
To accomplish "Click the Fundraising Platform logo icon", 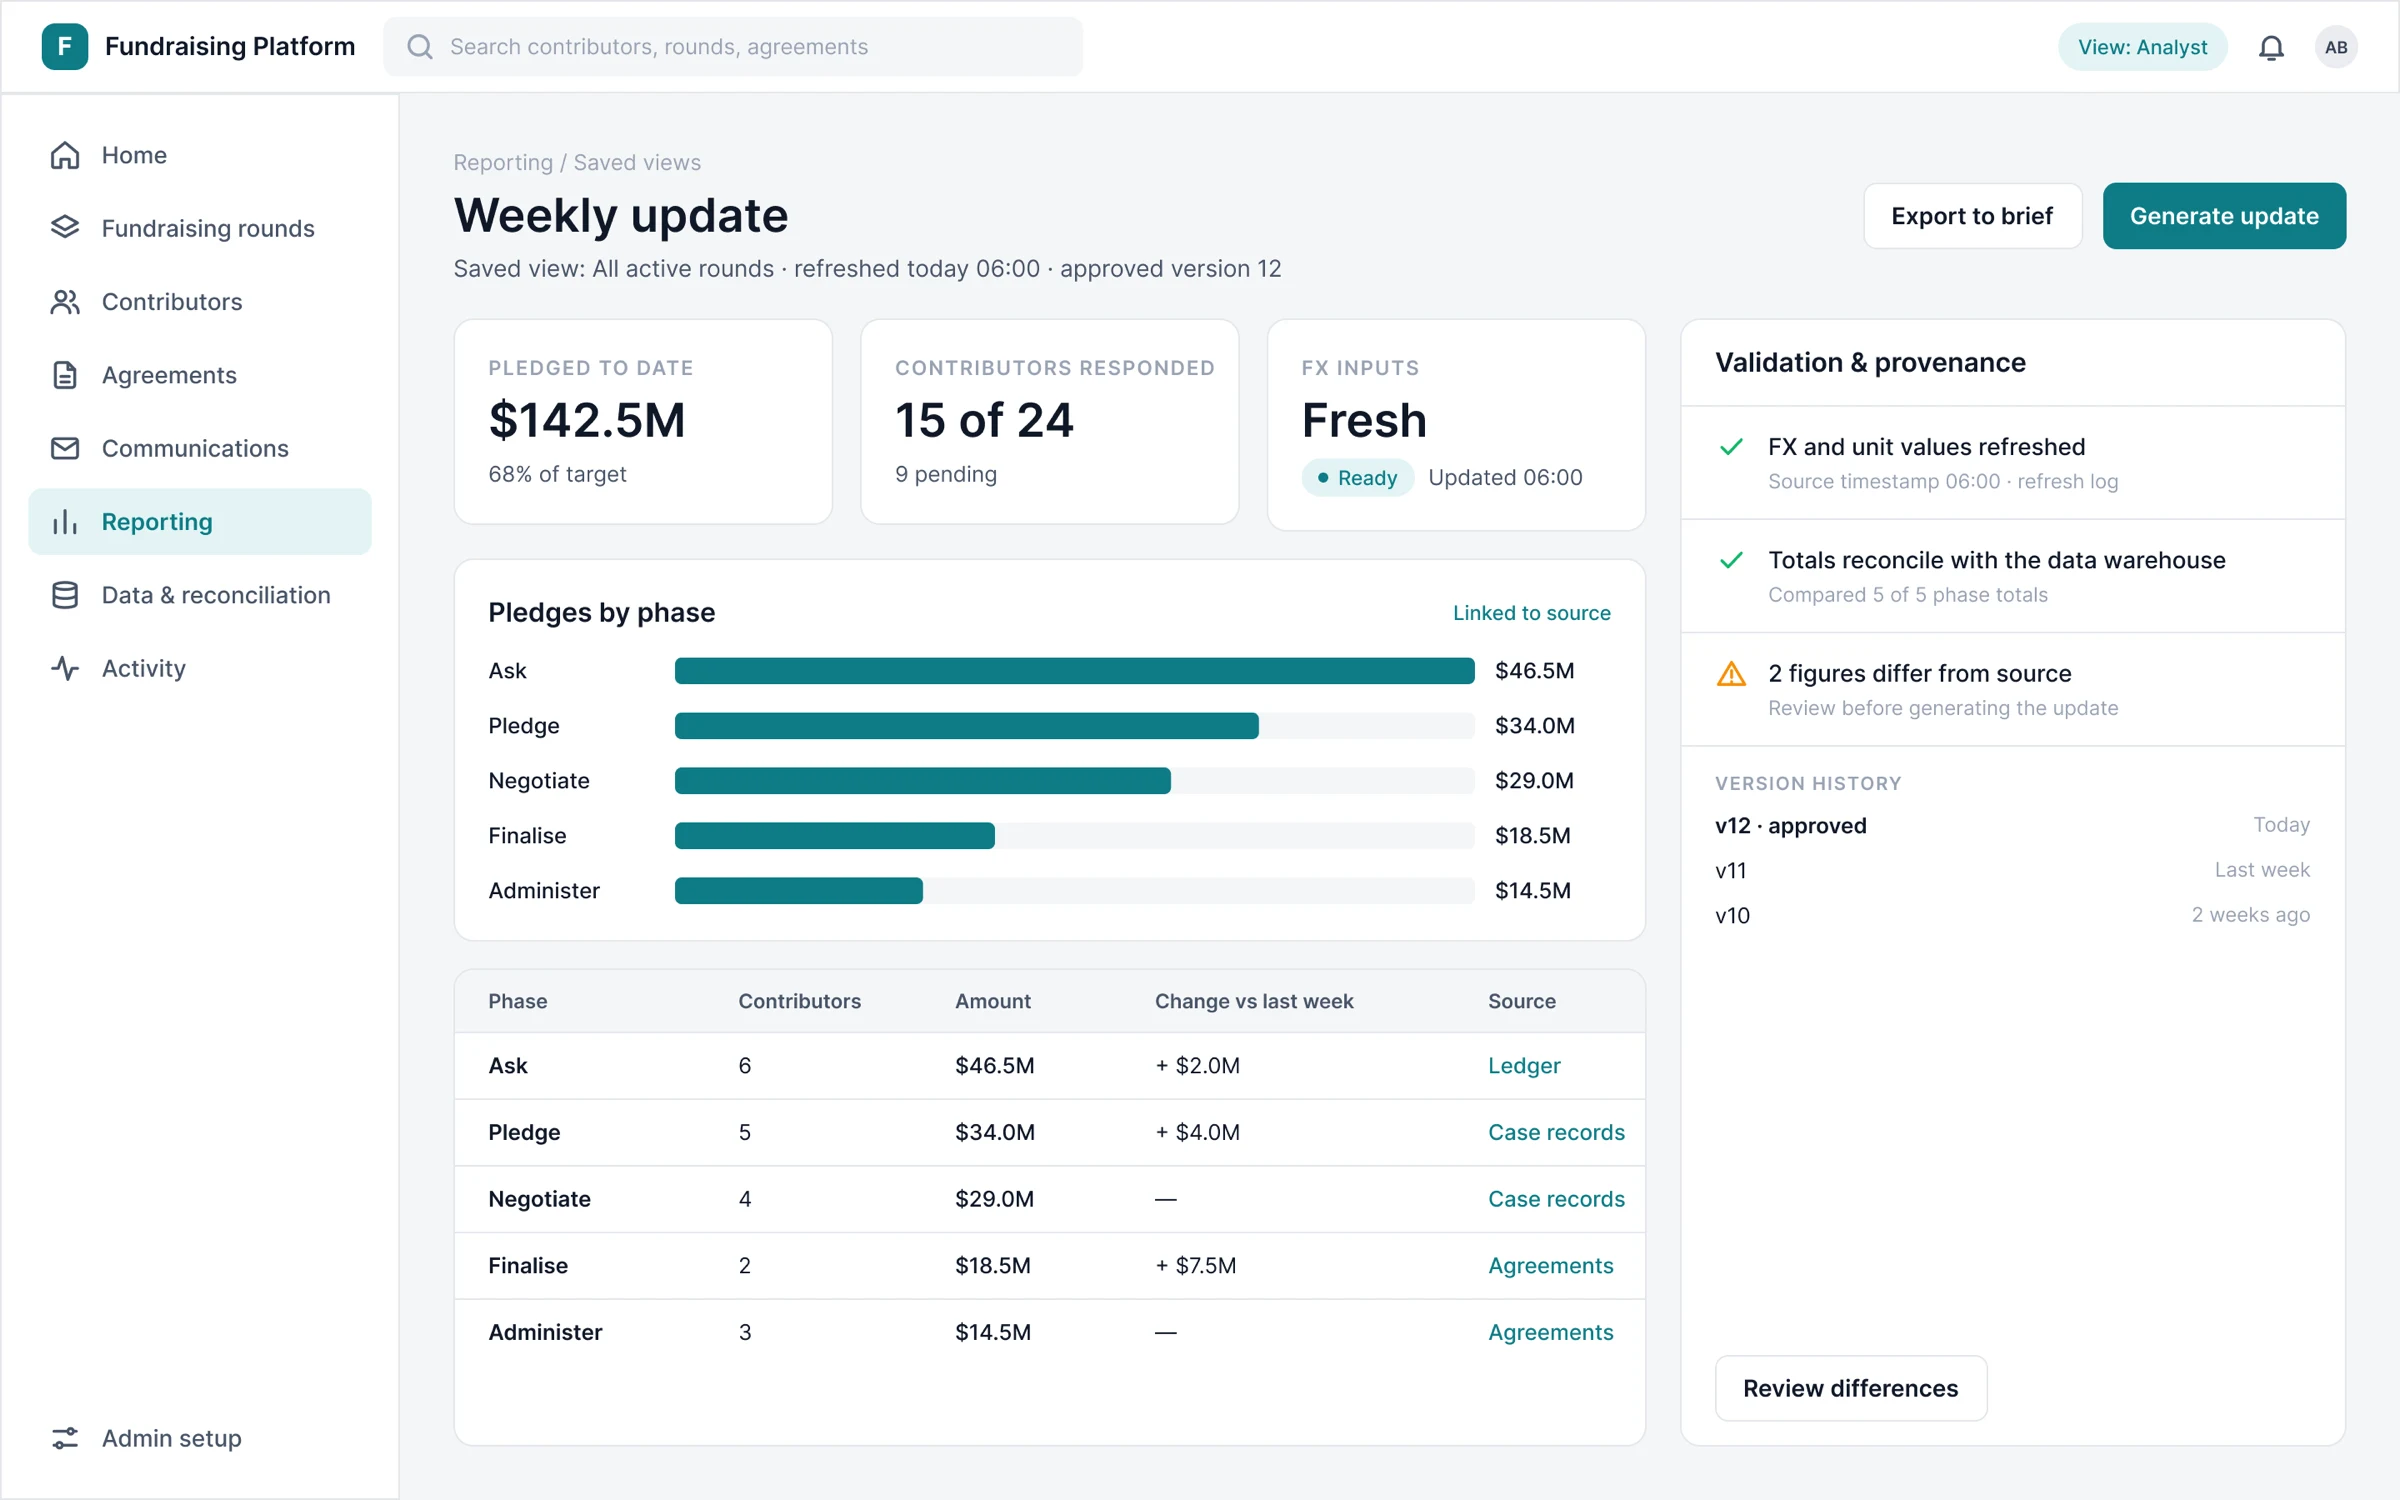I will coord(65,47).
